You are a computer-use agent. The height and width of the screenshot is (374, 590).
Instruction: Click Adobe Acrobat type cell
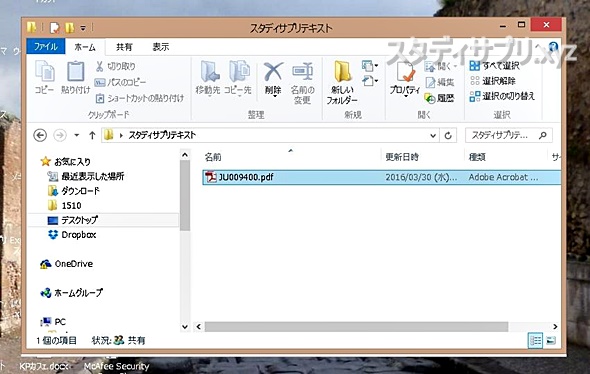[503, 177]
